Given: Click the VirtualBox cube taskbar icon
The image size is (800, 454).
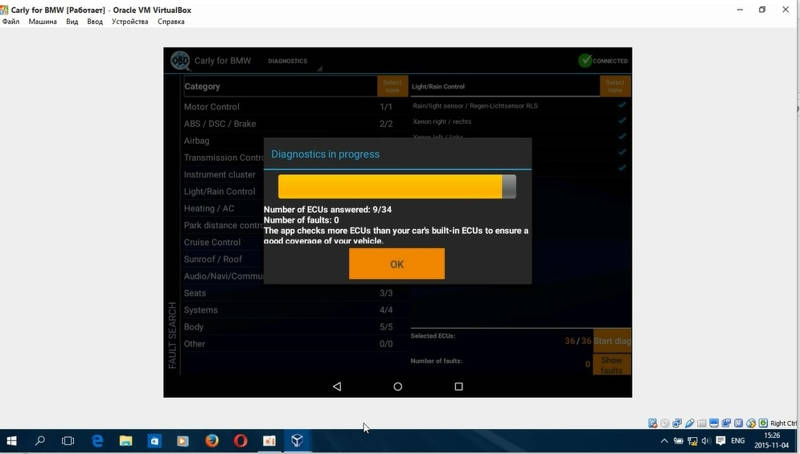Looking at the screenshot, I should (x=298, y=440).
